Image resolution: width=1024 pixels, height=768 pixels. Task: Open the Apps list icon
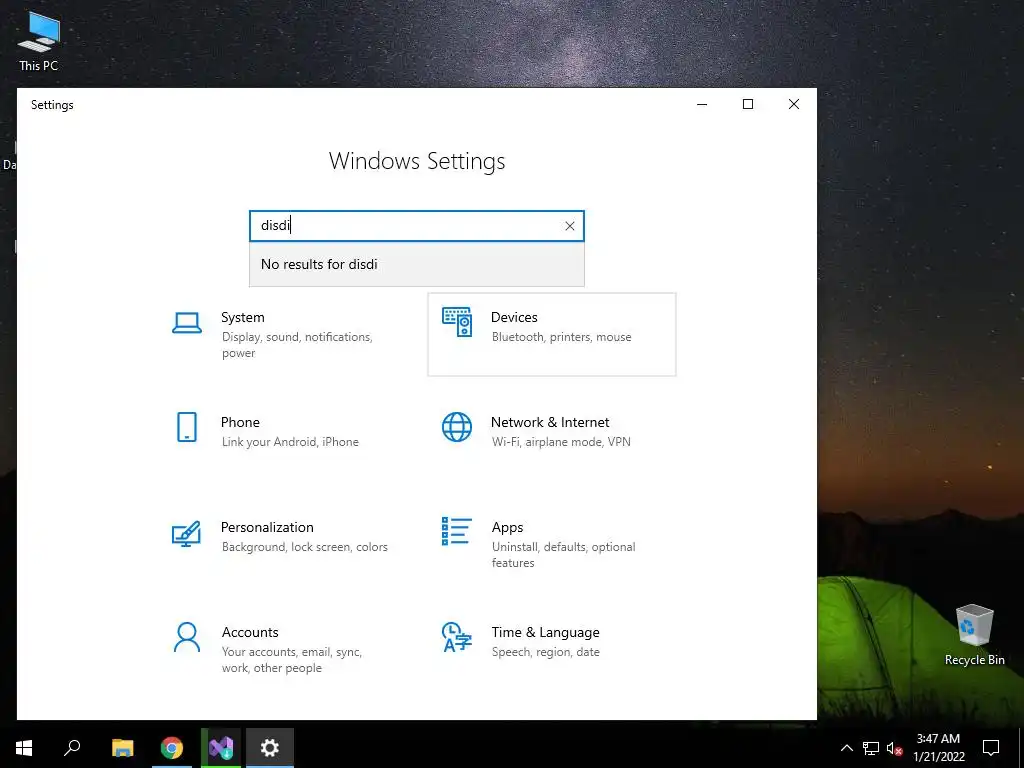[x=456, y=531]
